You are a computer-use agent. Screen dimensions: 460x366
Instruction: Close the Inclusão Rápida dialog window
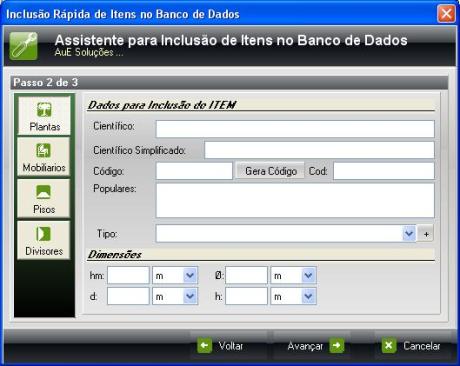coord(446,14)
